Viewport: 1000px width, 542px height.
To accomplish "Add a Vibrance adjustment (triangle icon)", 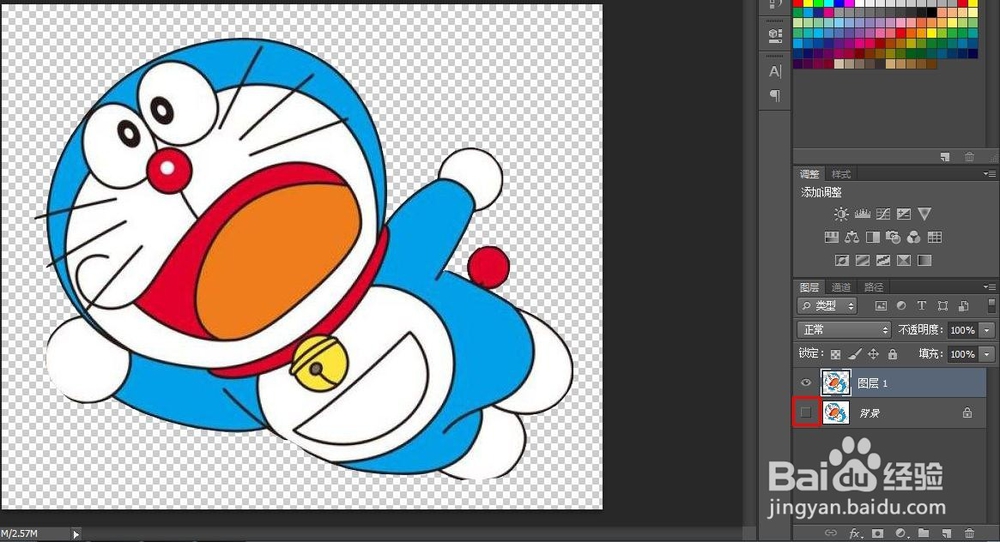I will click(x=924, y=214).
